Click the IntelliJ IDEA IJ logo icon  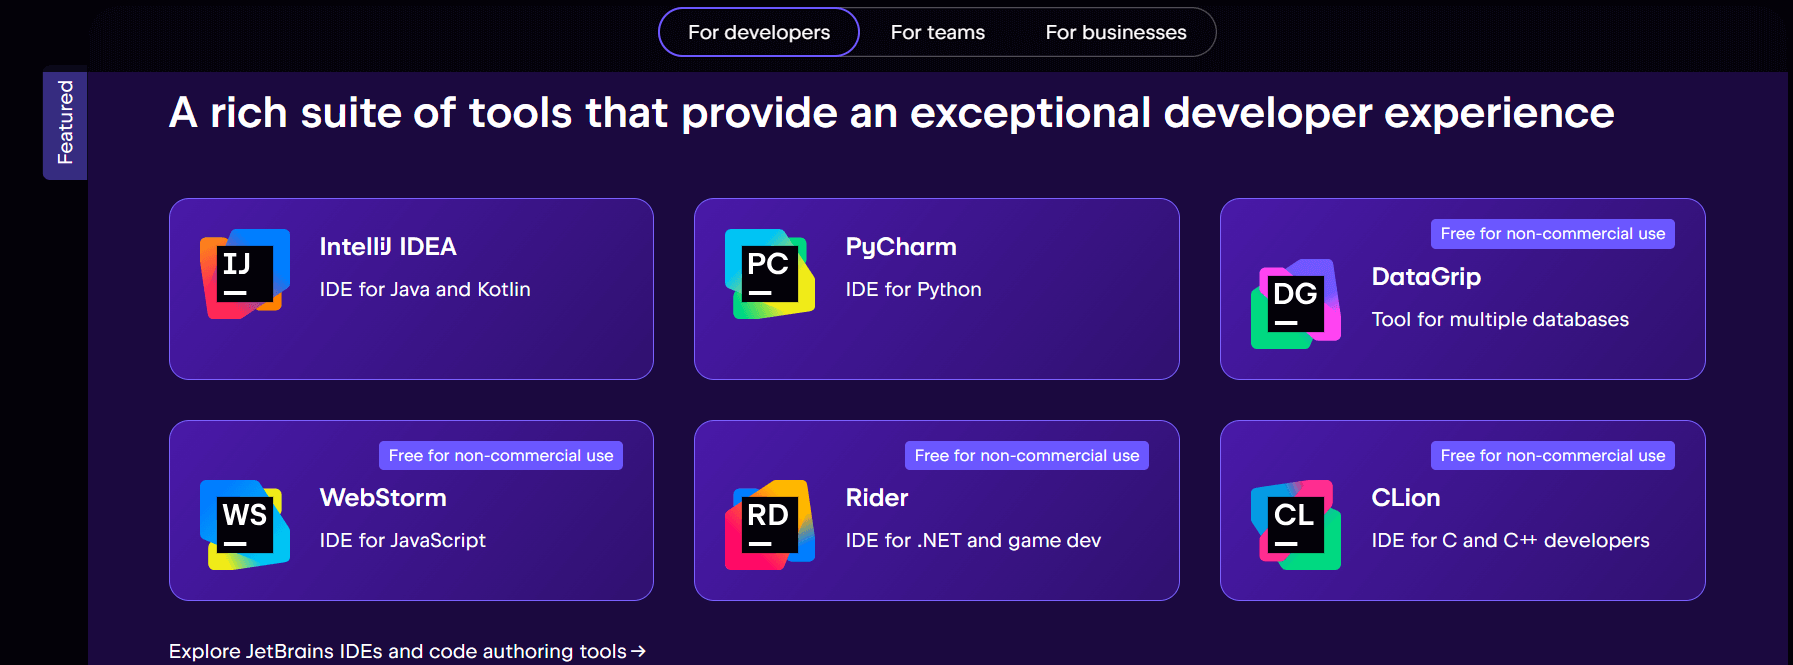pos(245,274)
